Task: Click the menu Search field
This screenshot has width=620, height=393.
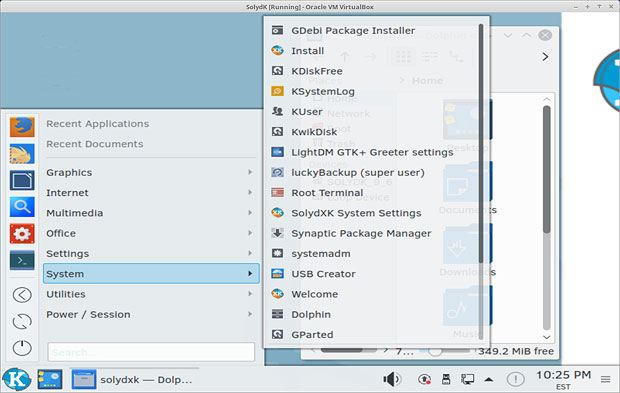Action: [x=151, y=352]
